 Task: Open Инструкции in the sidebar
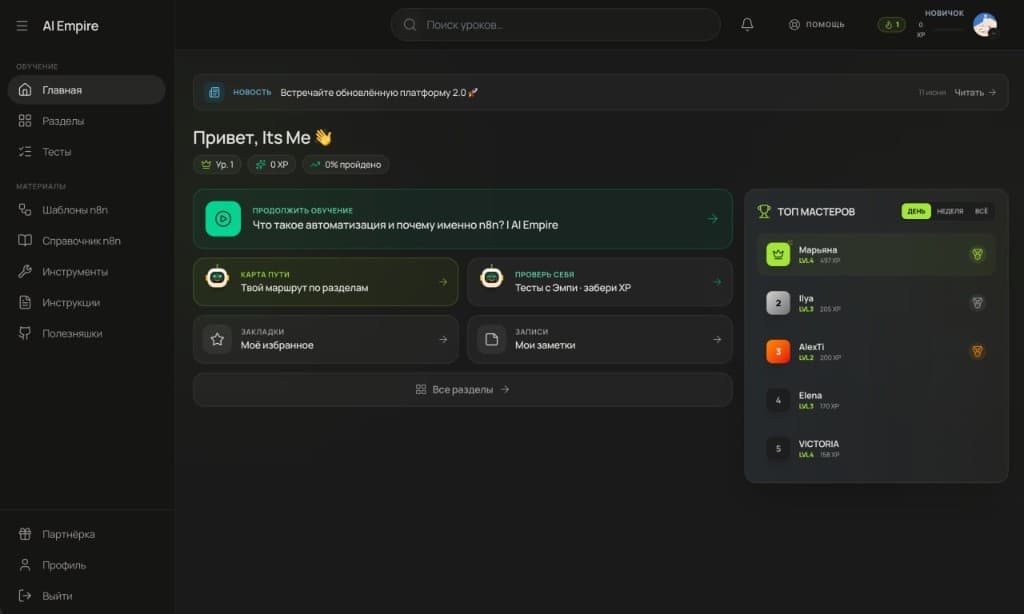coord(86,302)
